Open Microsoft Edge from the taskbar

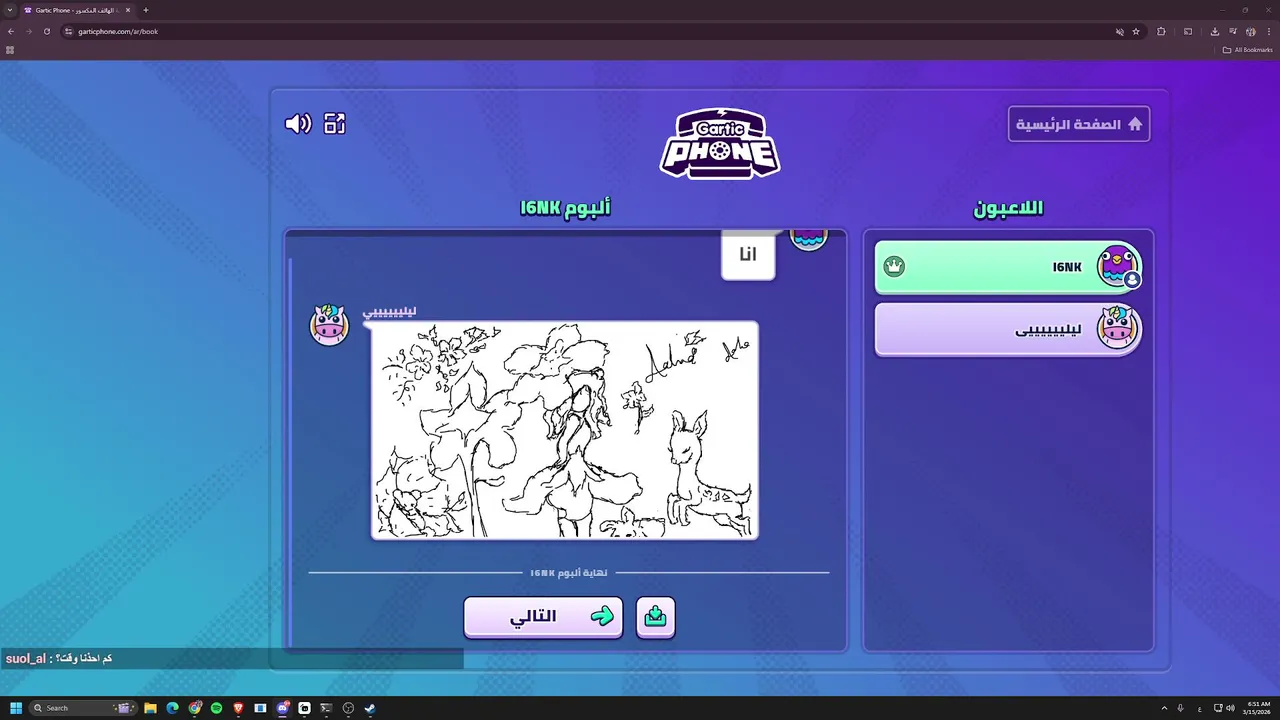point(172,708)
